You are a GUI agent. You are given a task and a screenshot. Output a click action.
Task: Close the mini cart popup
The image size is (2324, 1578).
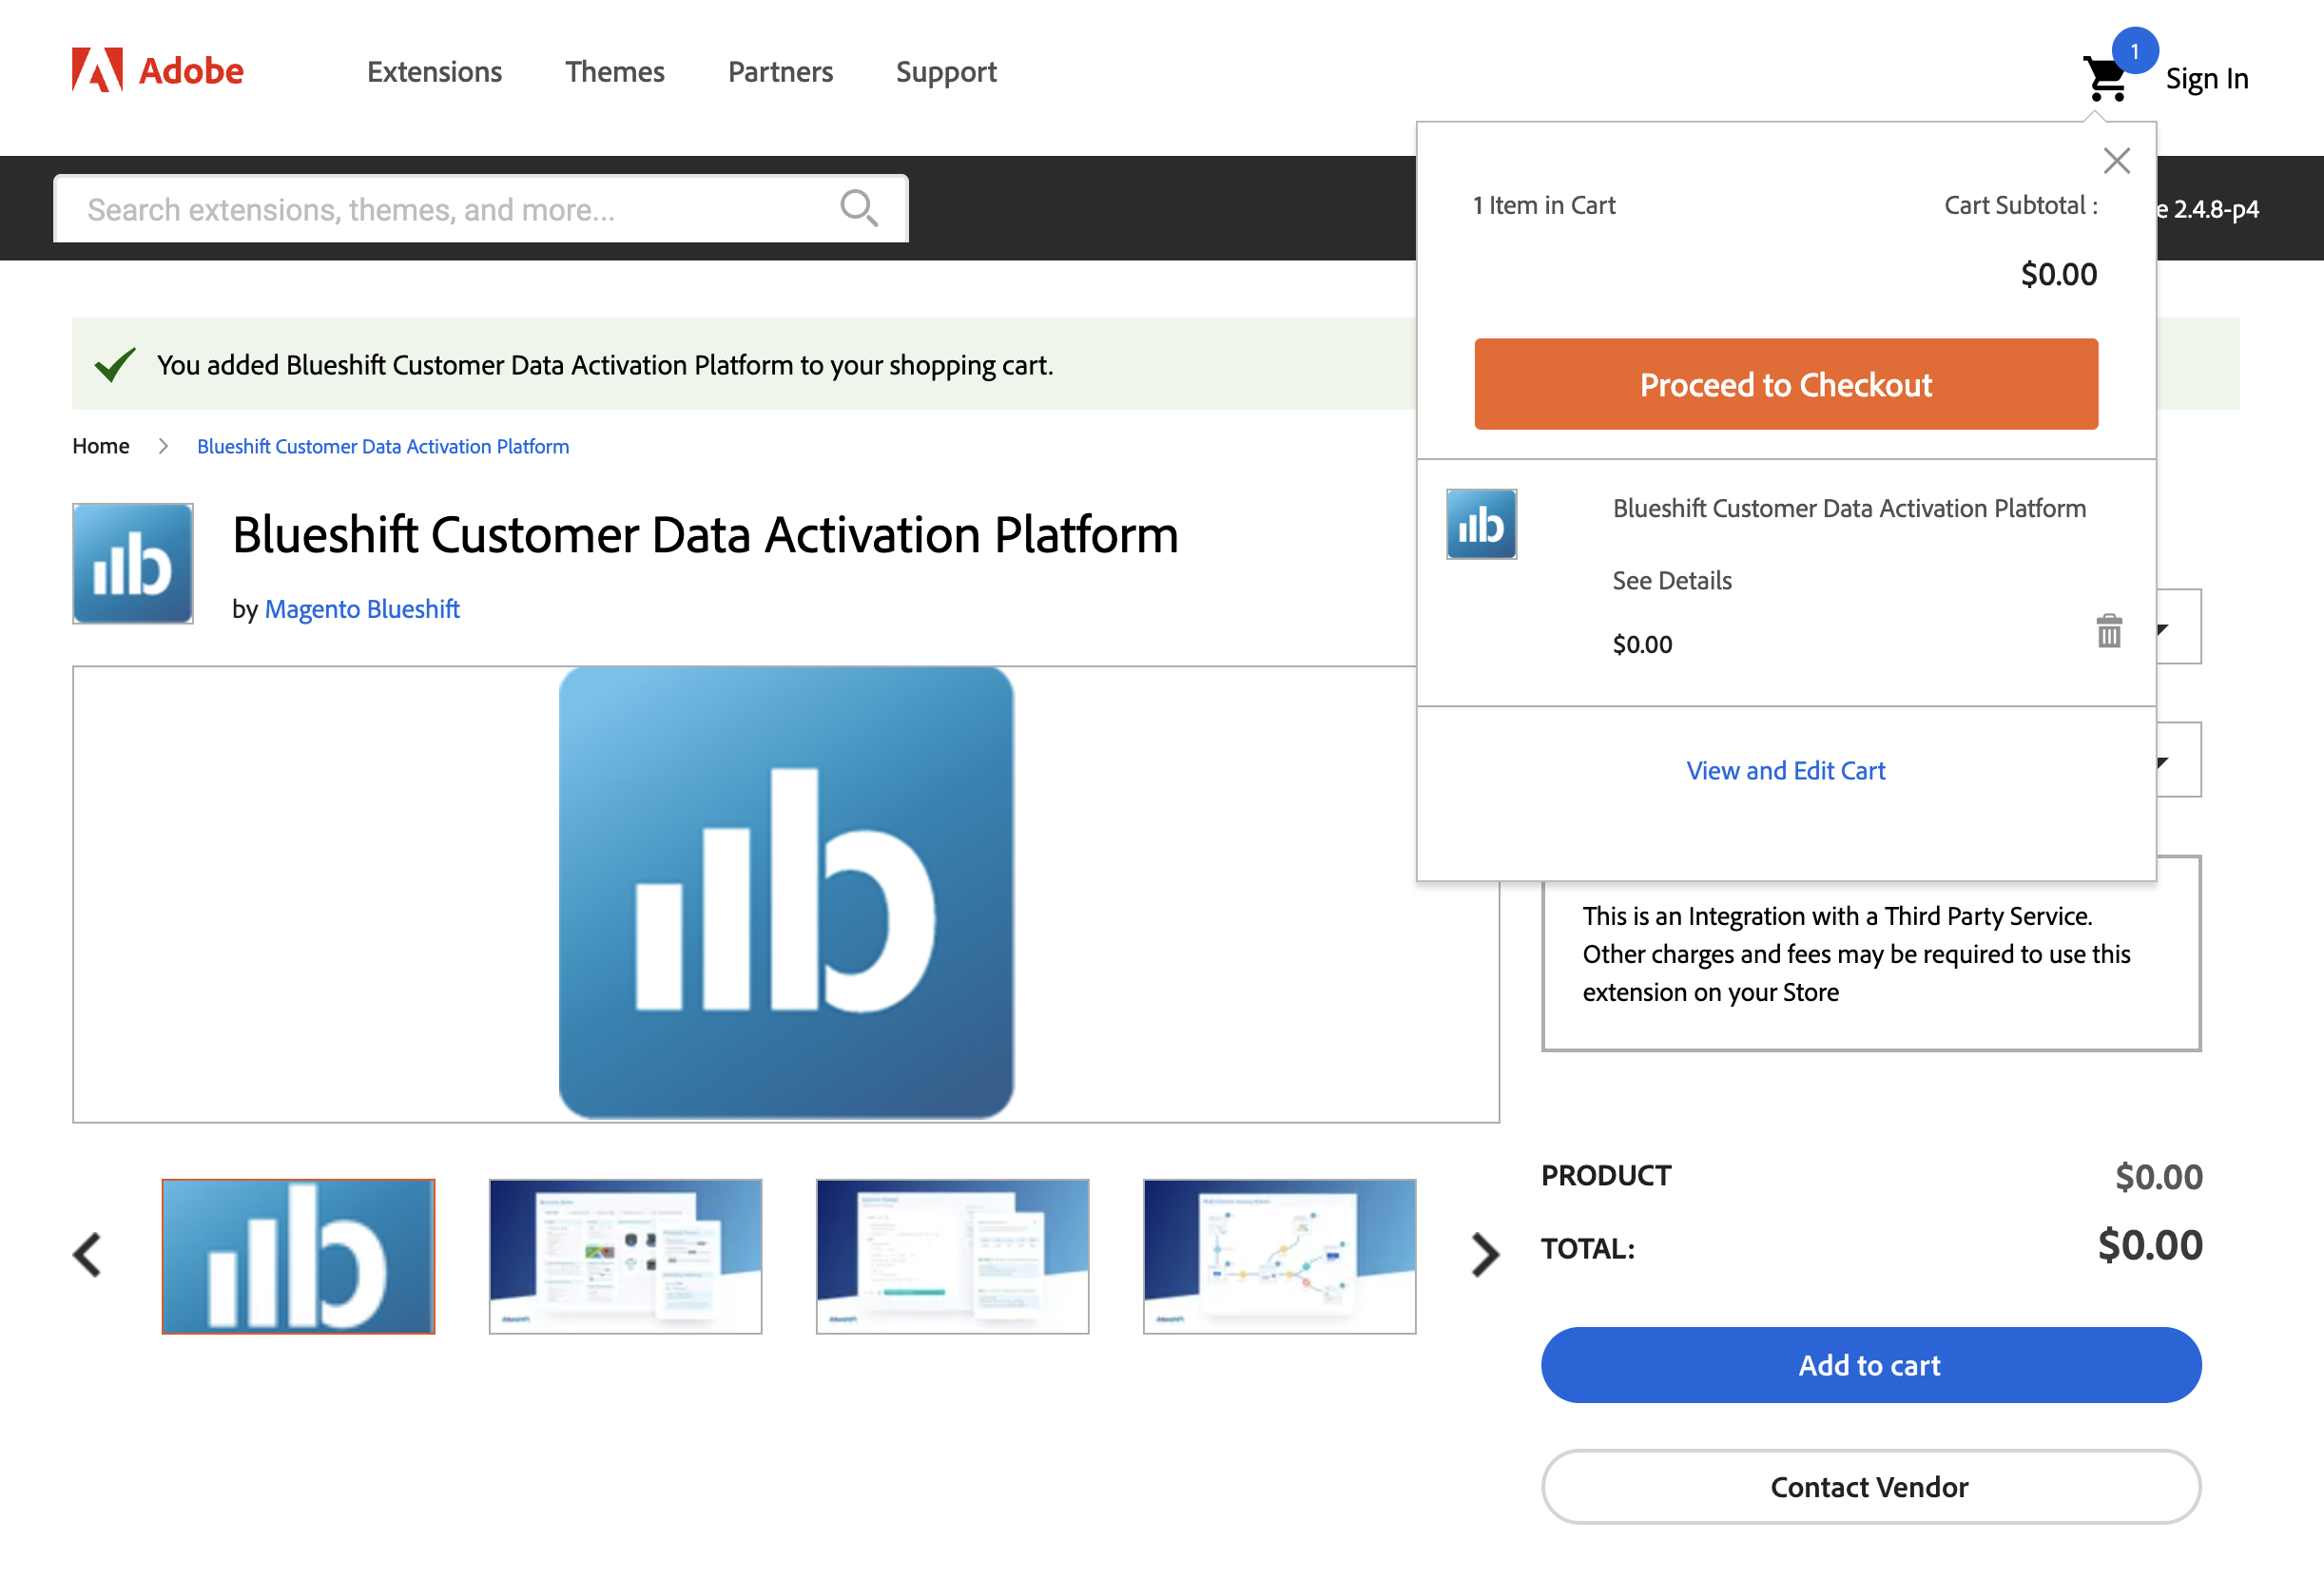[2116, 161]
